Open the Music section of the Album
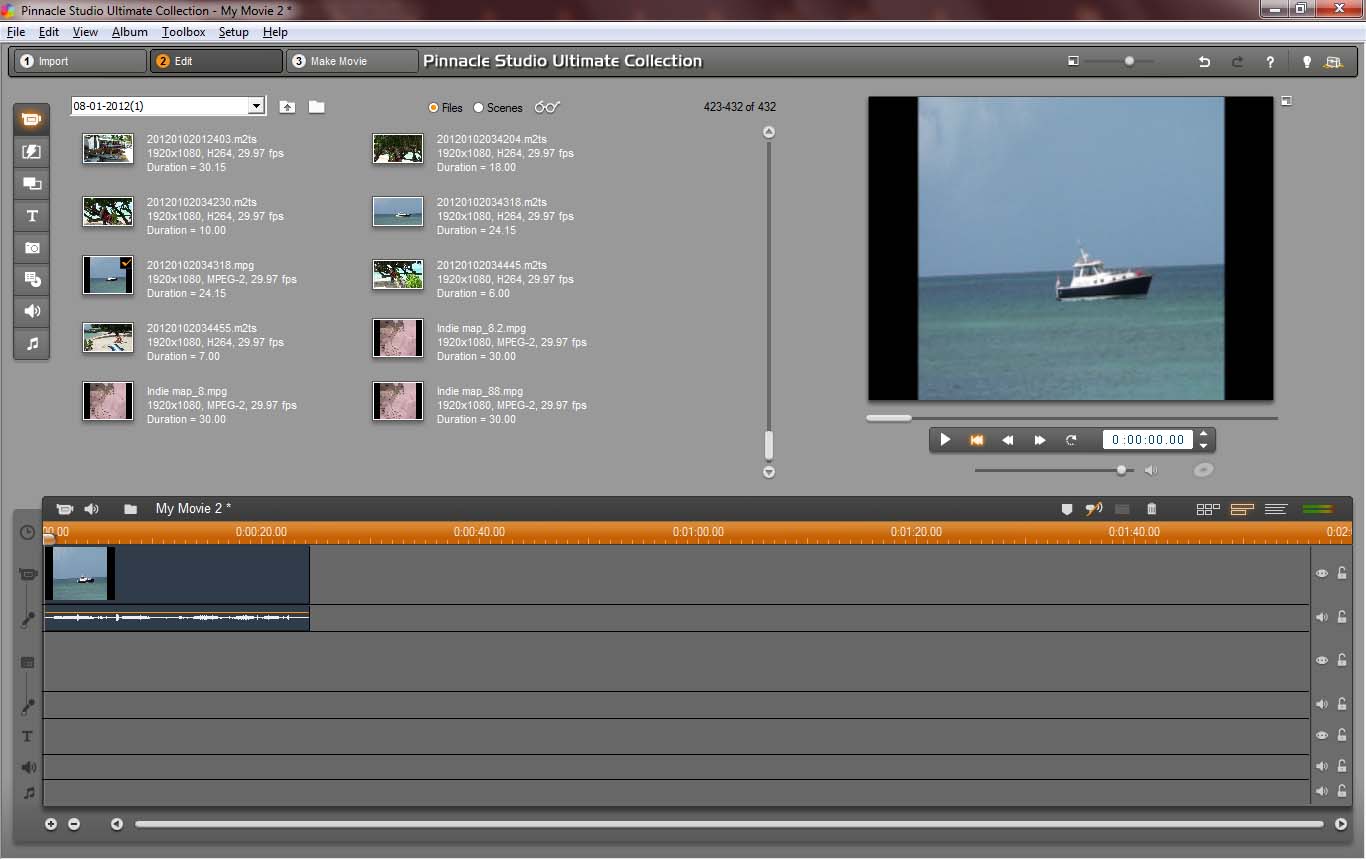The image size is (1366, 860). point(32,344)
